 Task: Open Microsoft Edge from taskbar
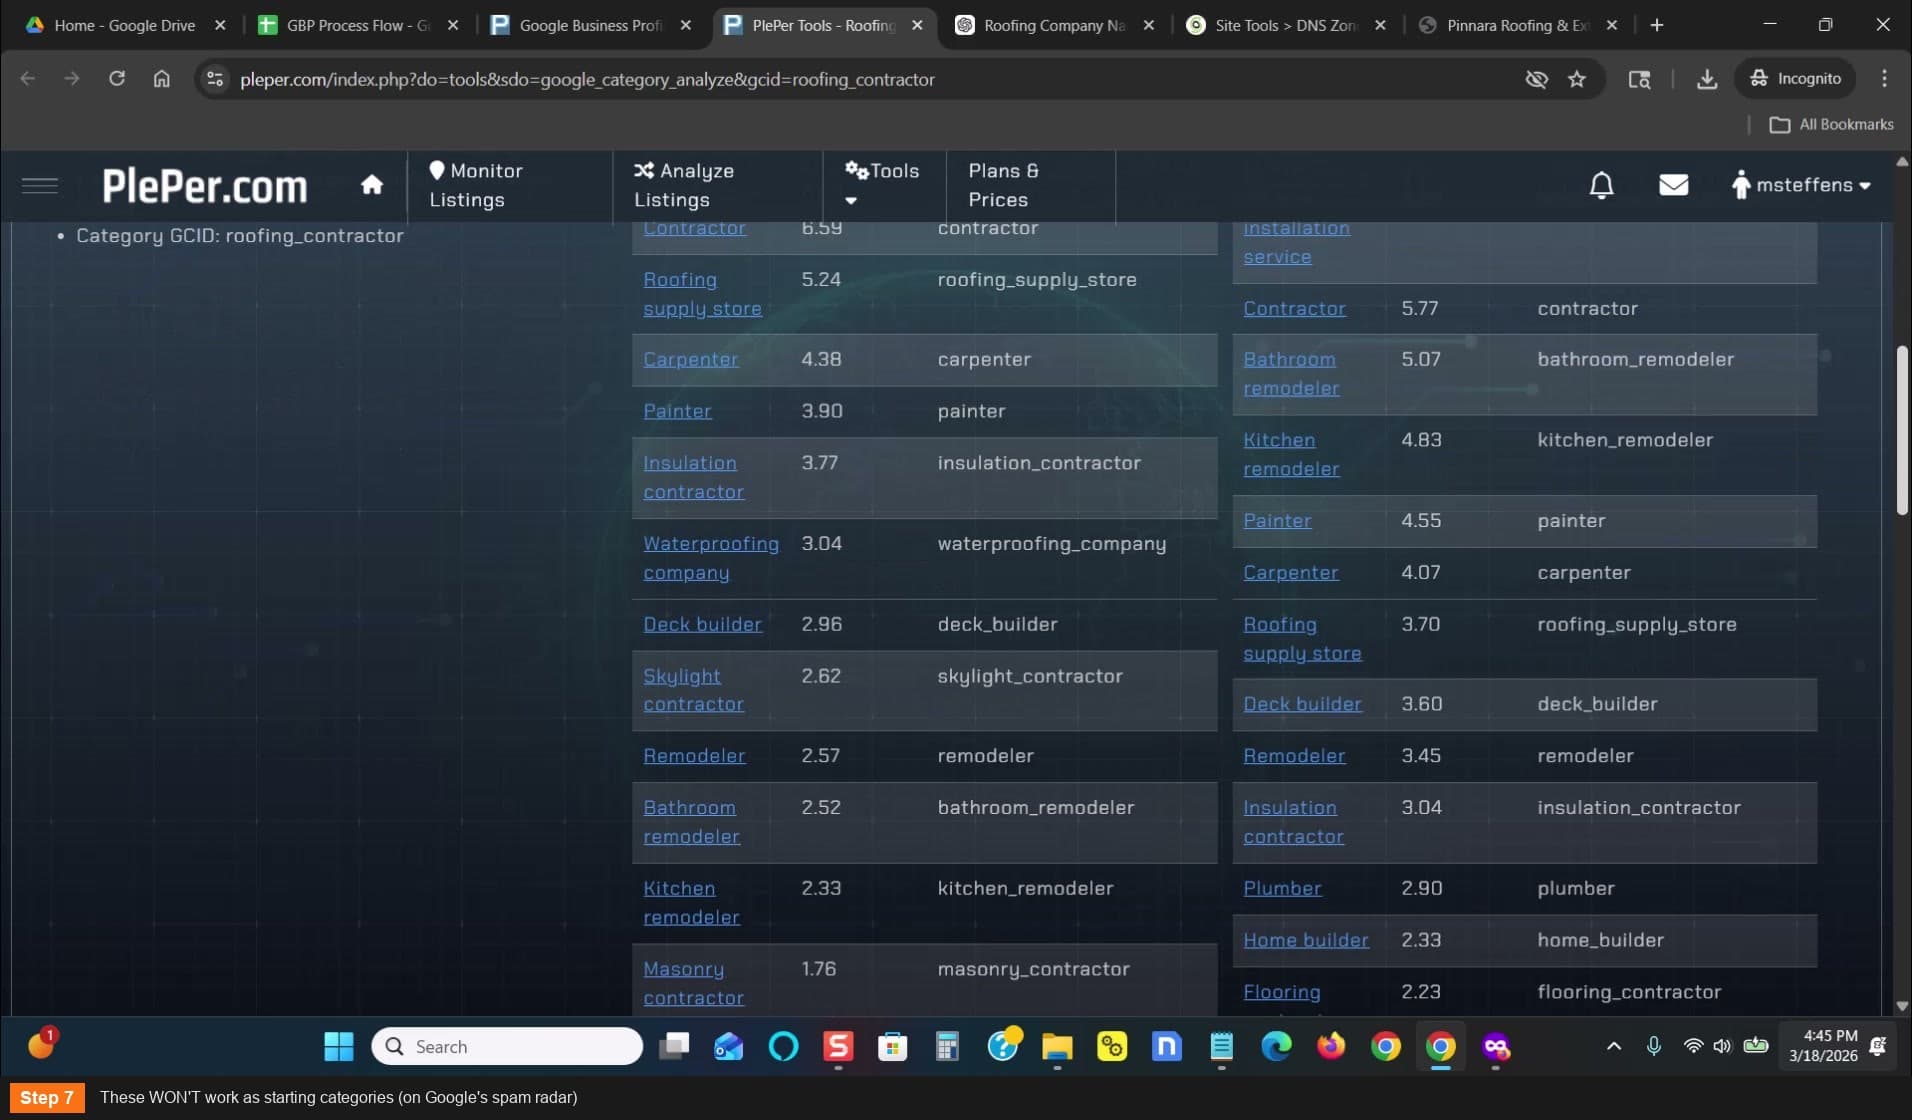tap(1276, 1046)
